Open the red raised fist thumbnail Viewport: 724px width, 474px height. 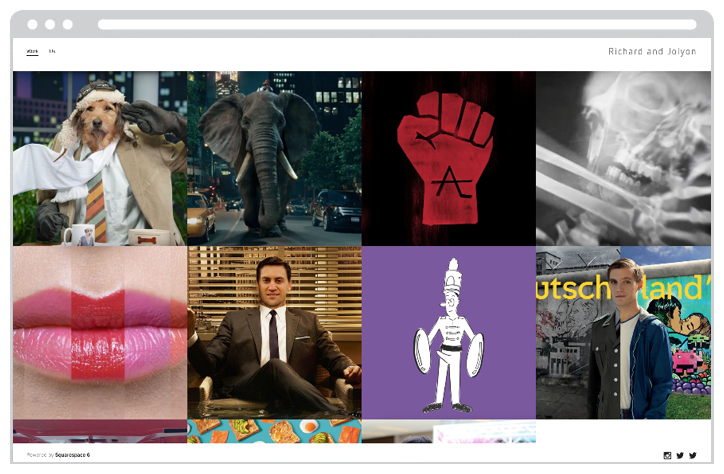point(449,158)
